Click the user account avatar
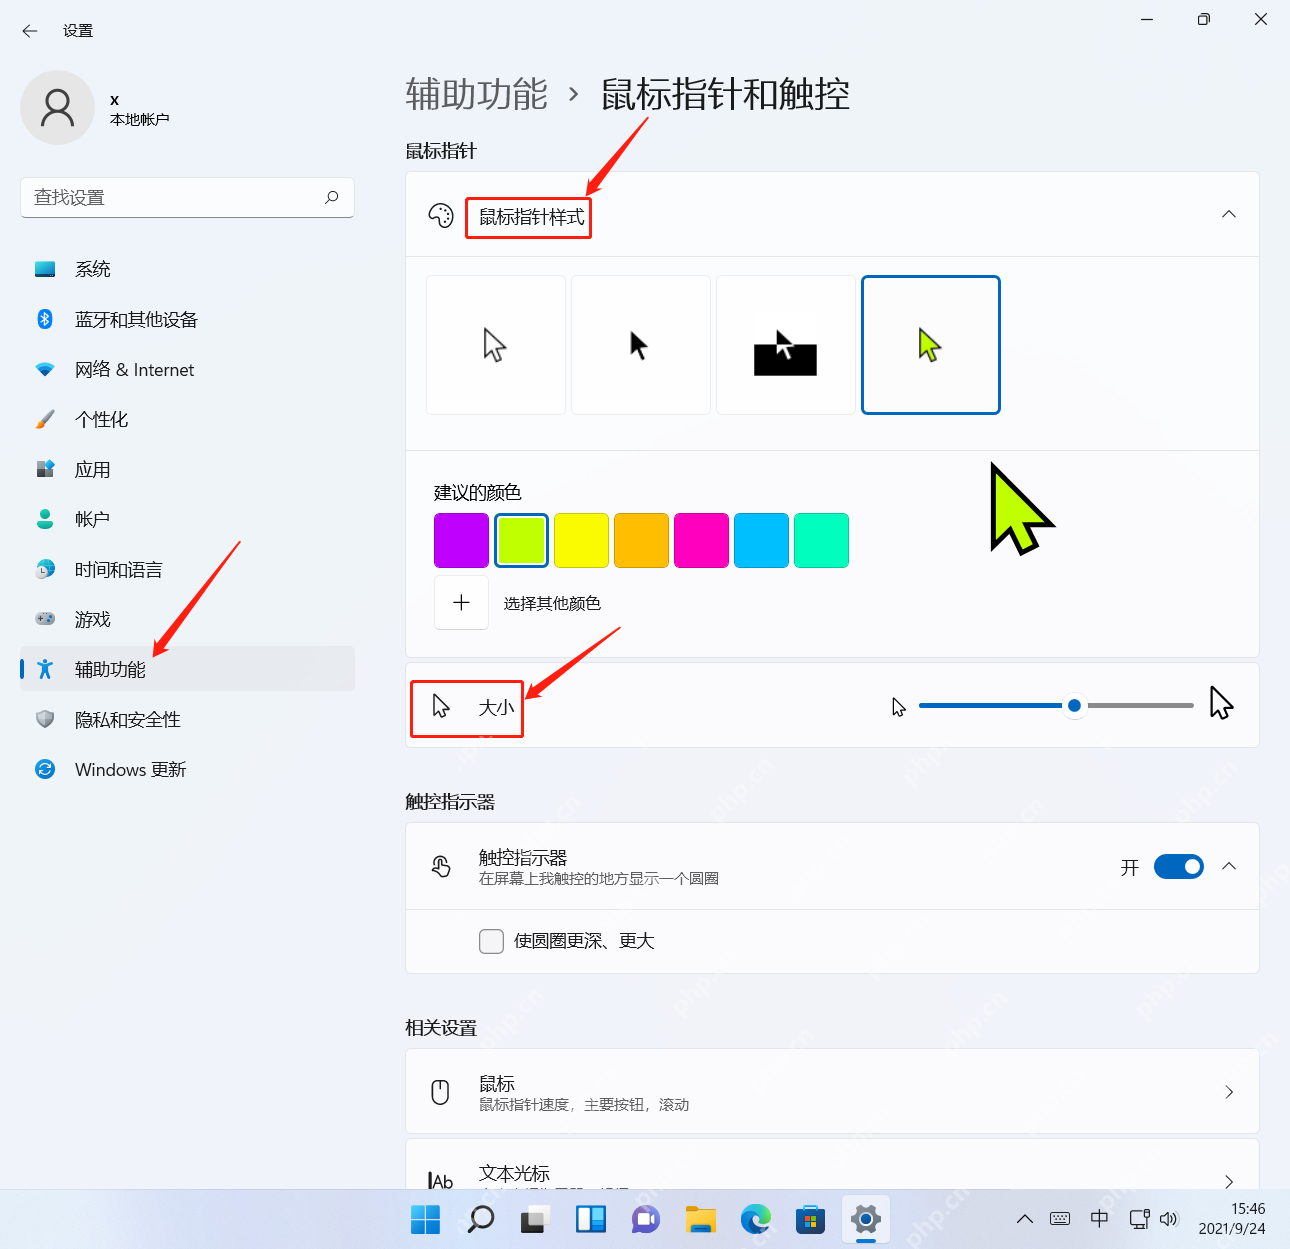Screen dimensions: 1290x1249 (x=57, y=107)
